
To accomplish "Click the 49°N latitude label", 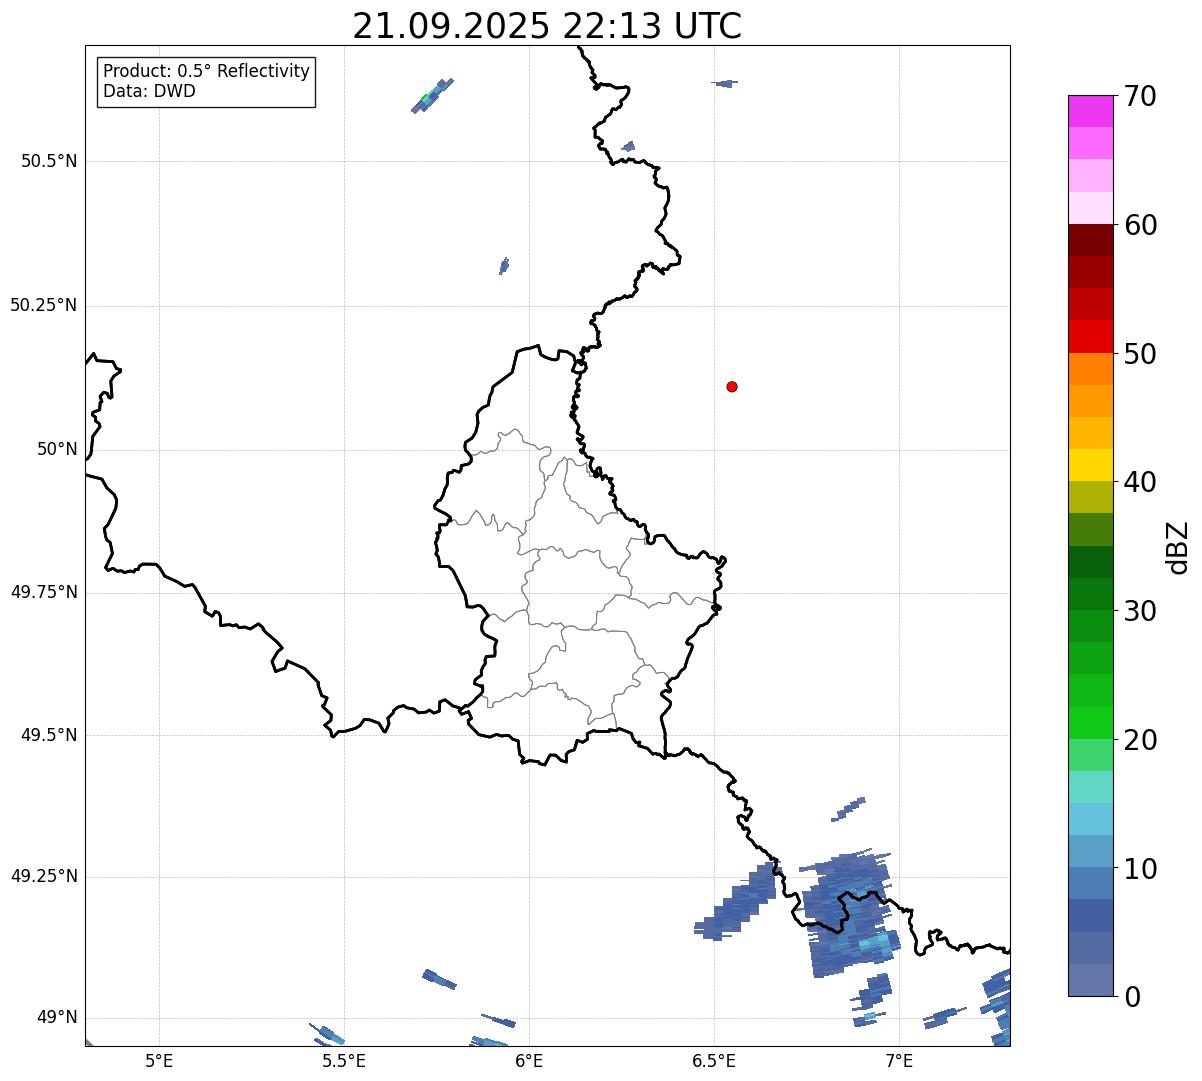I will (57, 1018).
